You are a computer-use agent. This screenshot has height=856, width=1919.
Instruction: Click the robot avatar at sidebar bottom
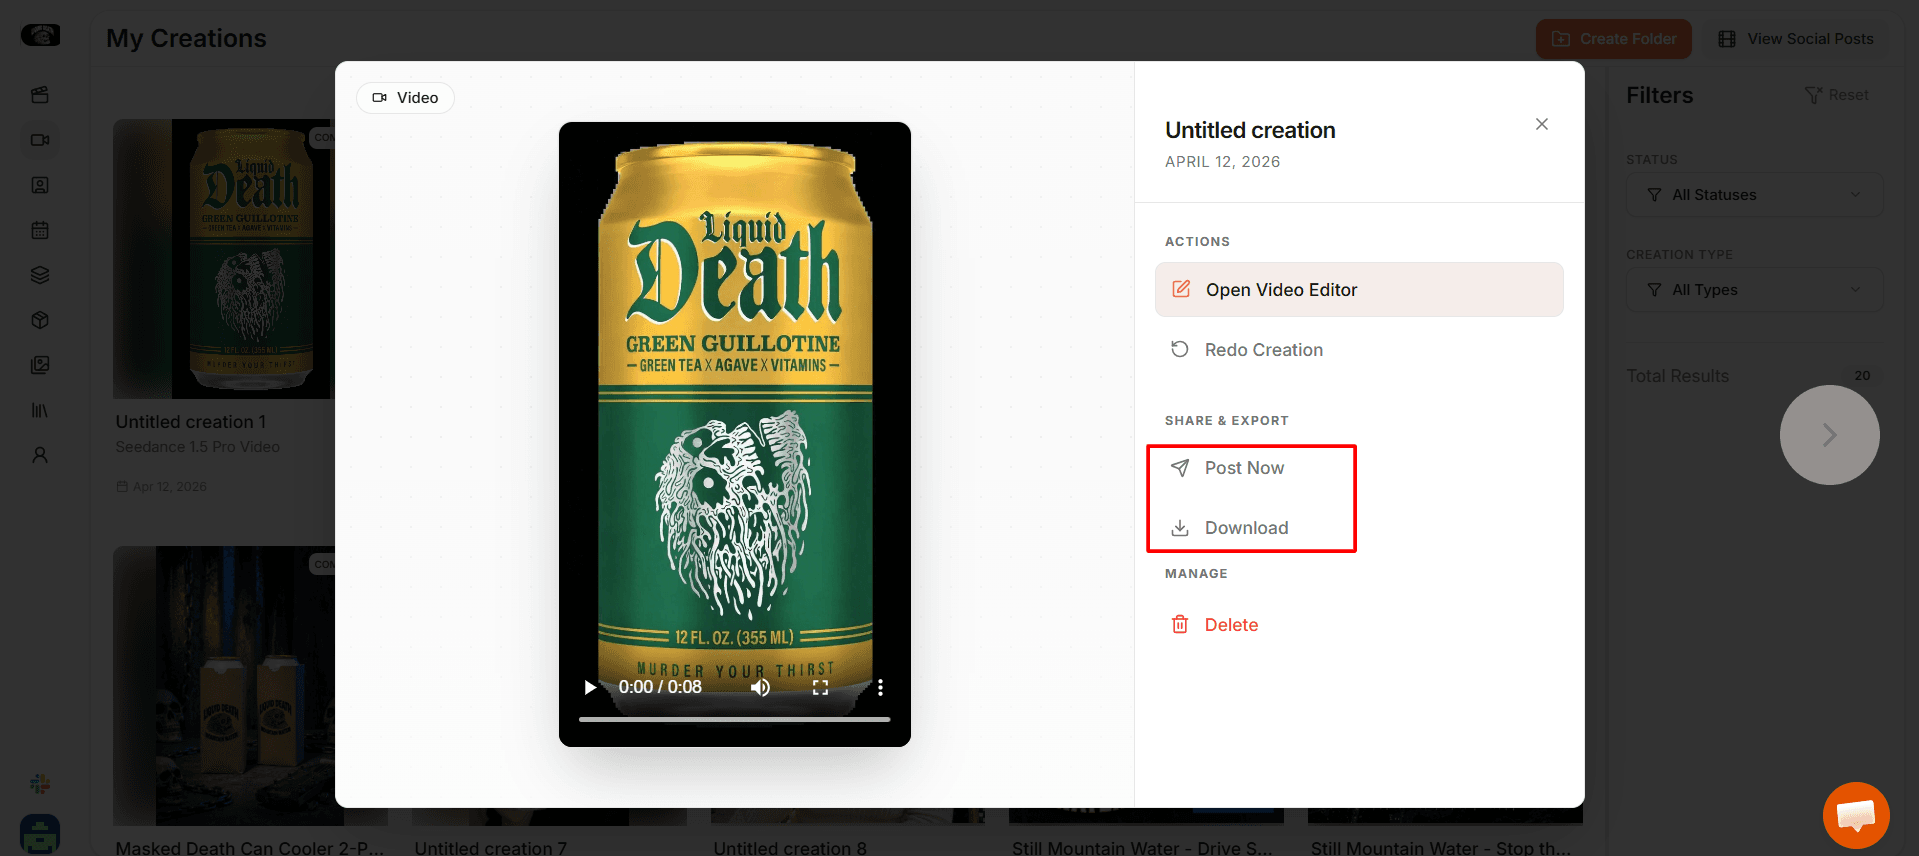[x=40, y=834]
